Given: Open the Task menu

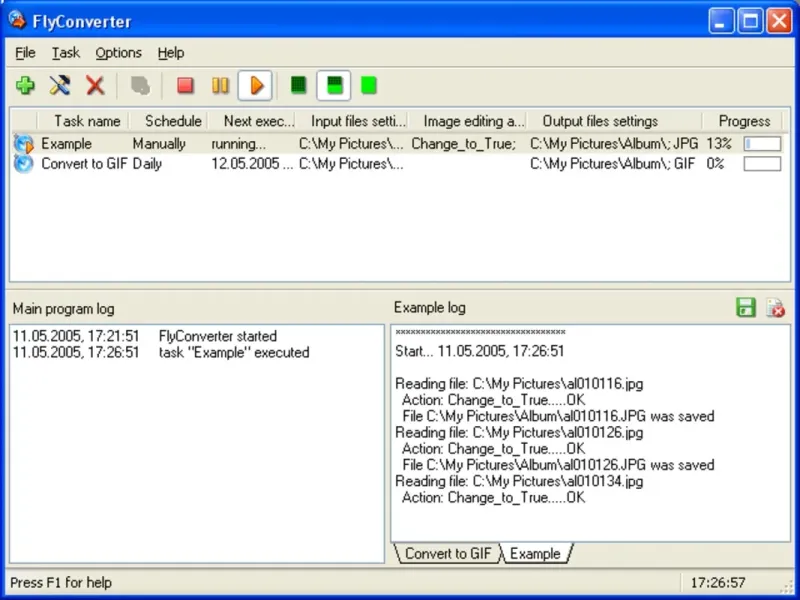Looking at the screenshot, I should click(66, 53).
